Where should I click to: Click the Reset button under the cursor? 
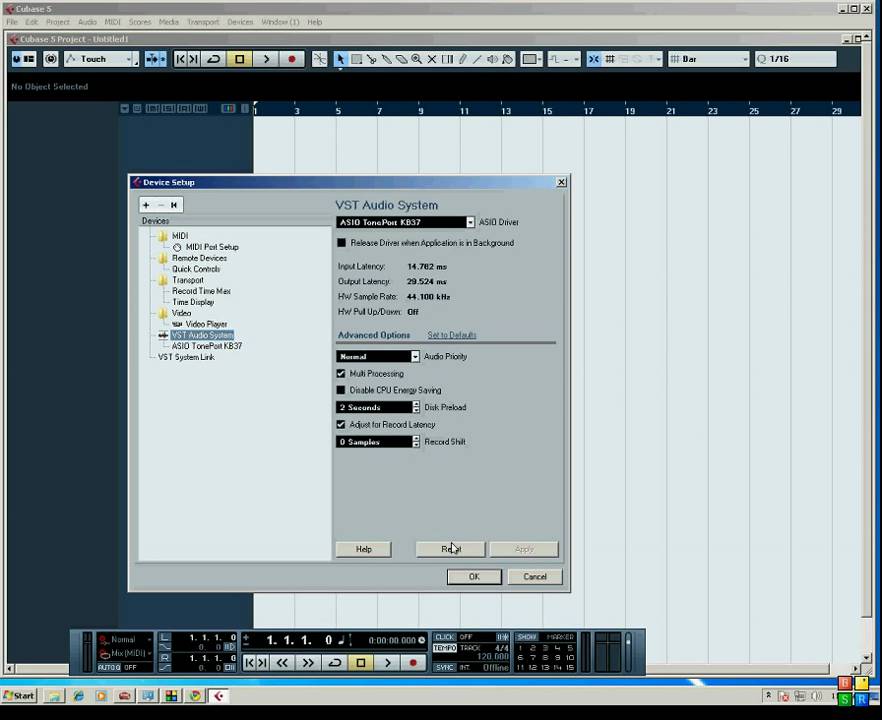tap(451, 549)
